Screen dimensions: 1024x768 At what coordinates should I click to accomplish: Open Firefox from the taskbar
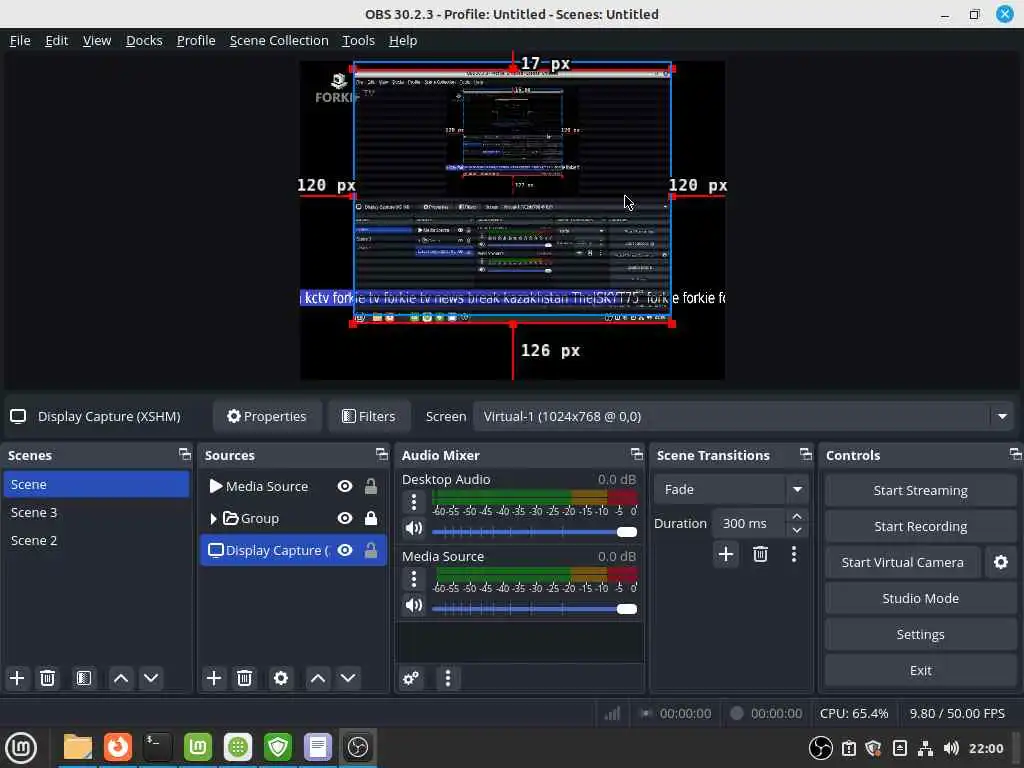coord(118,747)
